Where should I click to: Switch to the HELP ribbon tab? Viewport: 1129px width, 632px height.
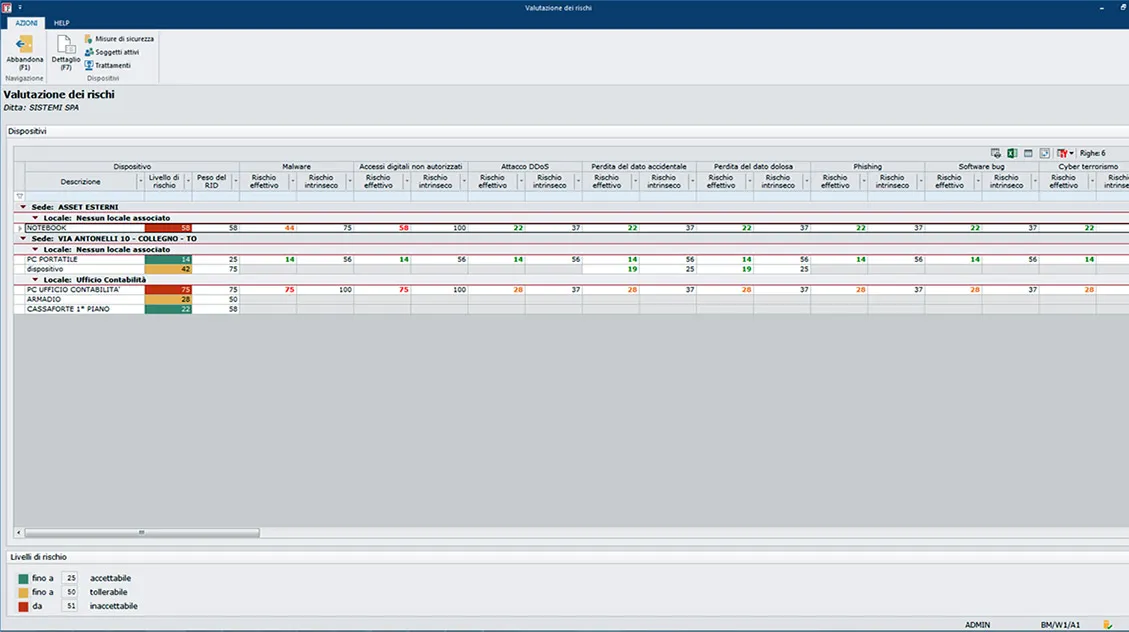(x=62, y=22)
